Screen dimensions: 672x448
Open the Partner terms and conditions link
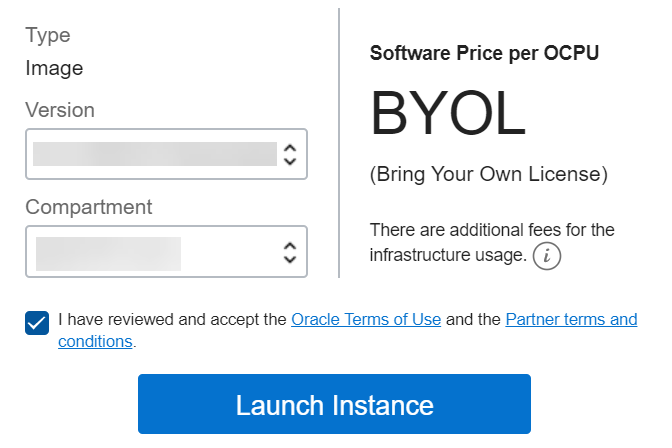pyautogui.click(x=571, y=320)
